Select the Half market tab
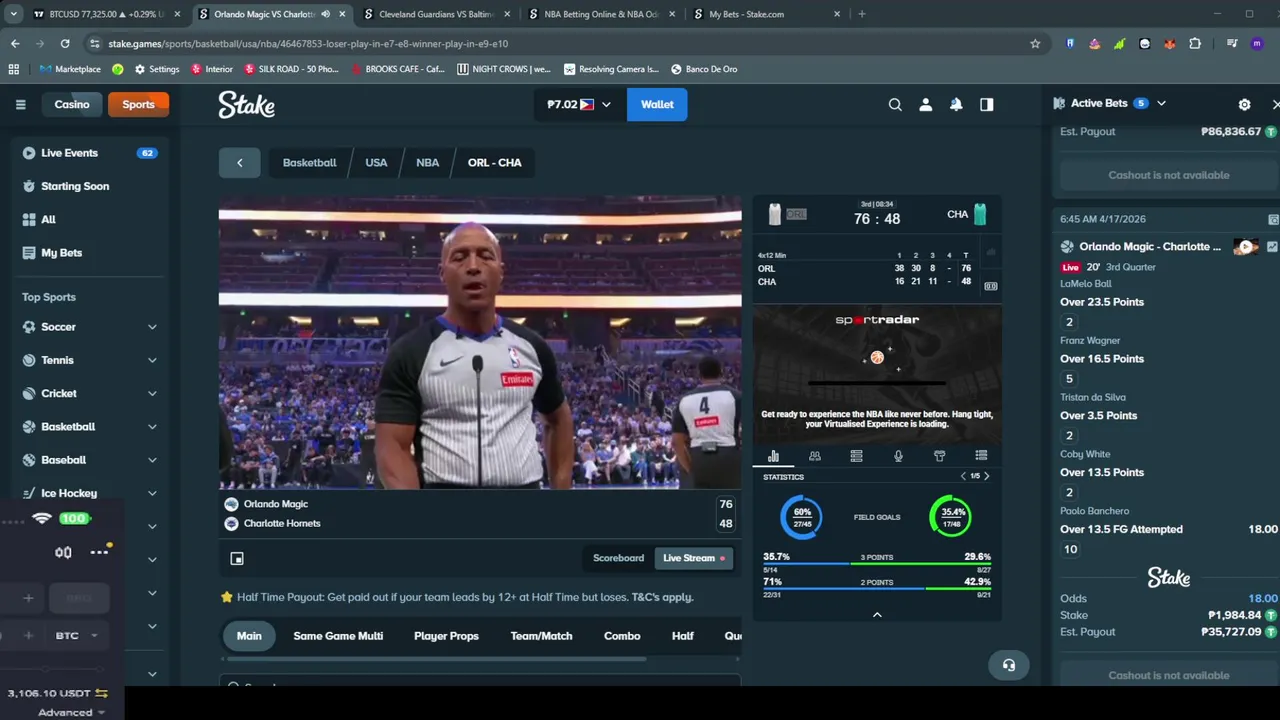Image resolution: width=1280 pixels, height=720 pixels. coord(683,636)
